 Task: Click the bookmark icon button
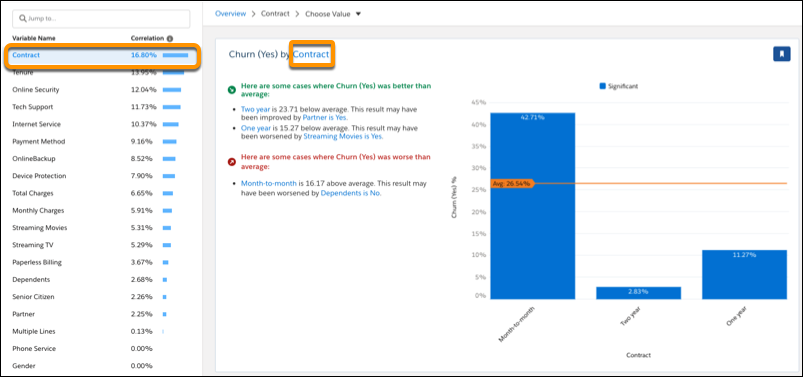[x=781, y=54]
